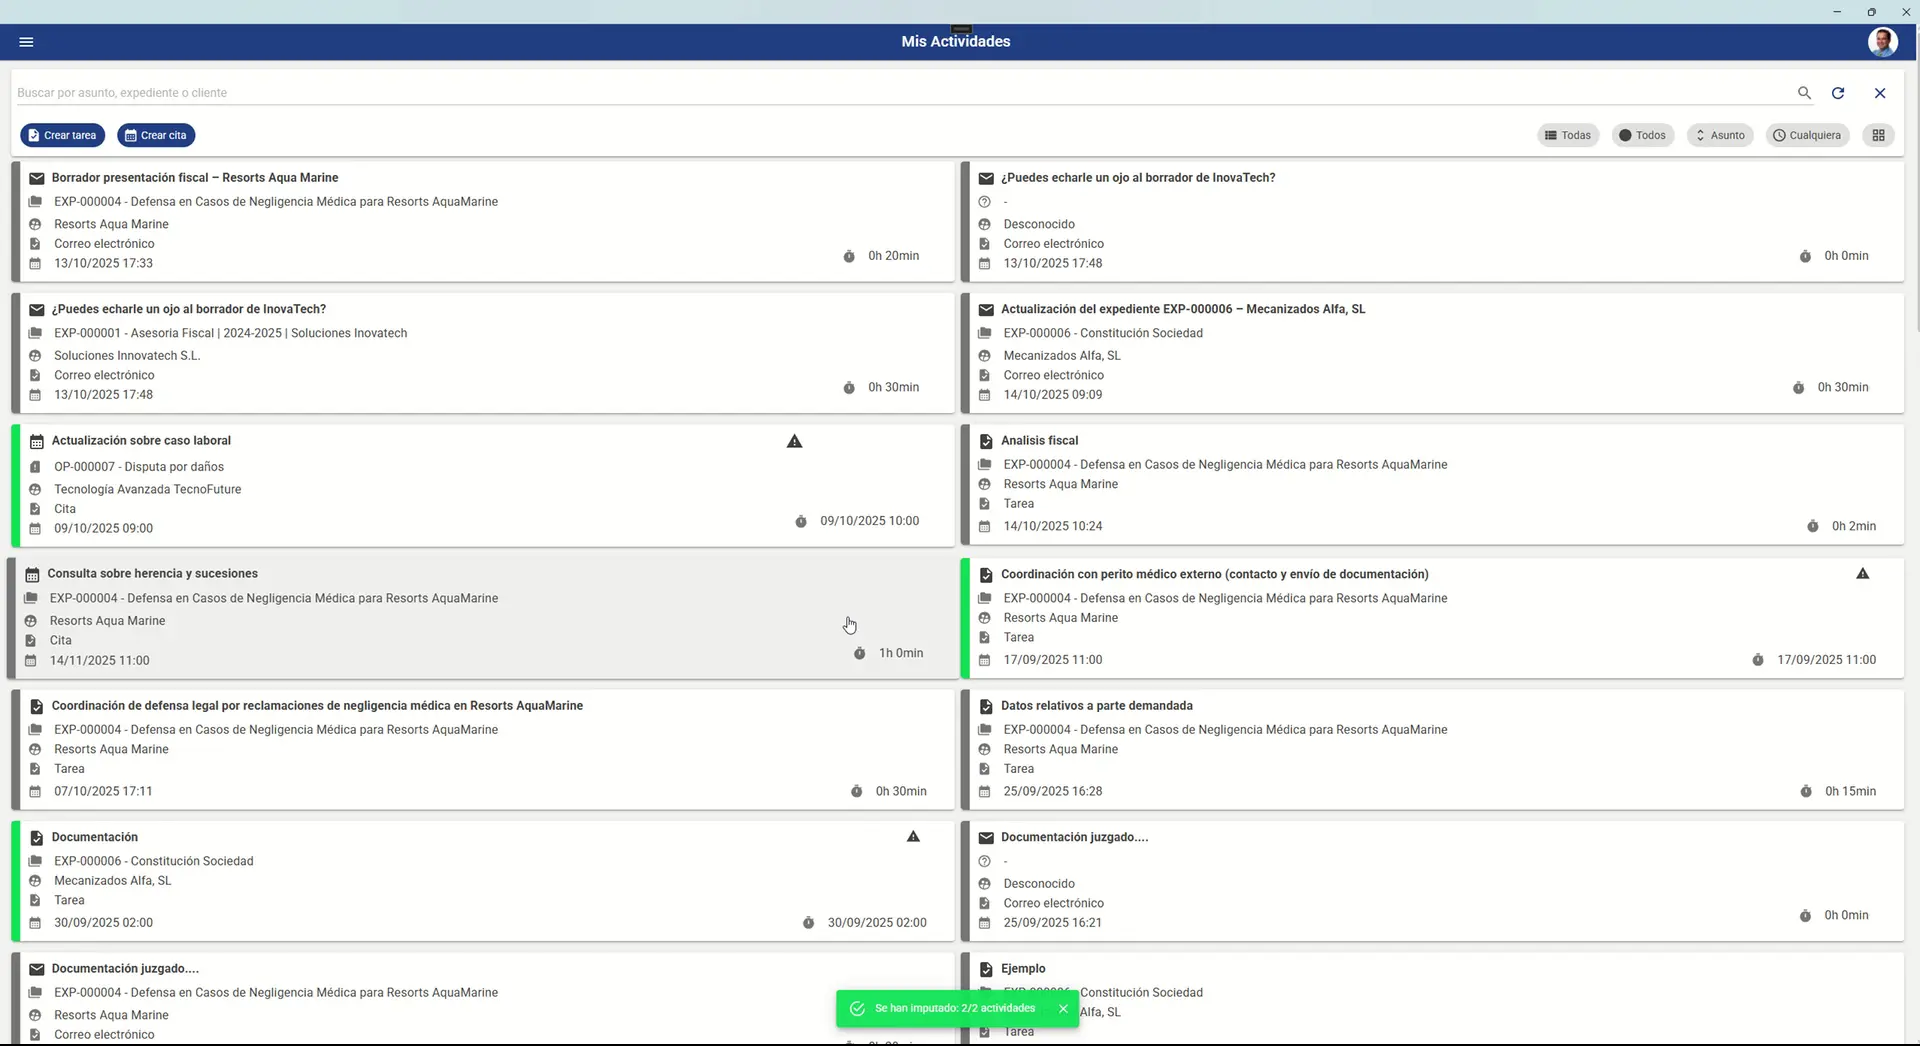Click warning icon on Coordinación con perito médico
1920x1046 pixels.
[x=1862, y=574]
